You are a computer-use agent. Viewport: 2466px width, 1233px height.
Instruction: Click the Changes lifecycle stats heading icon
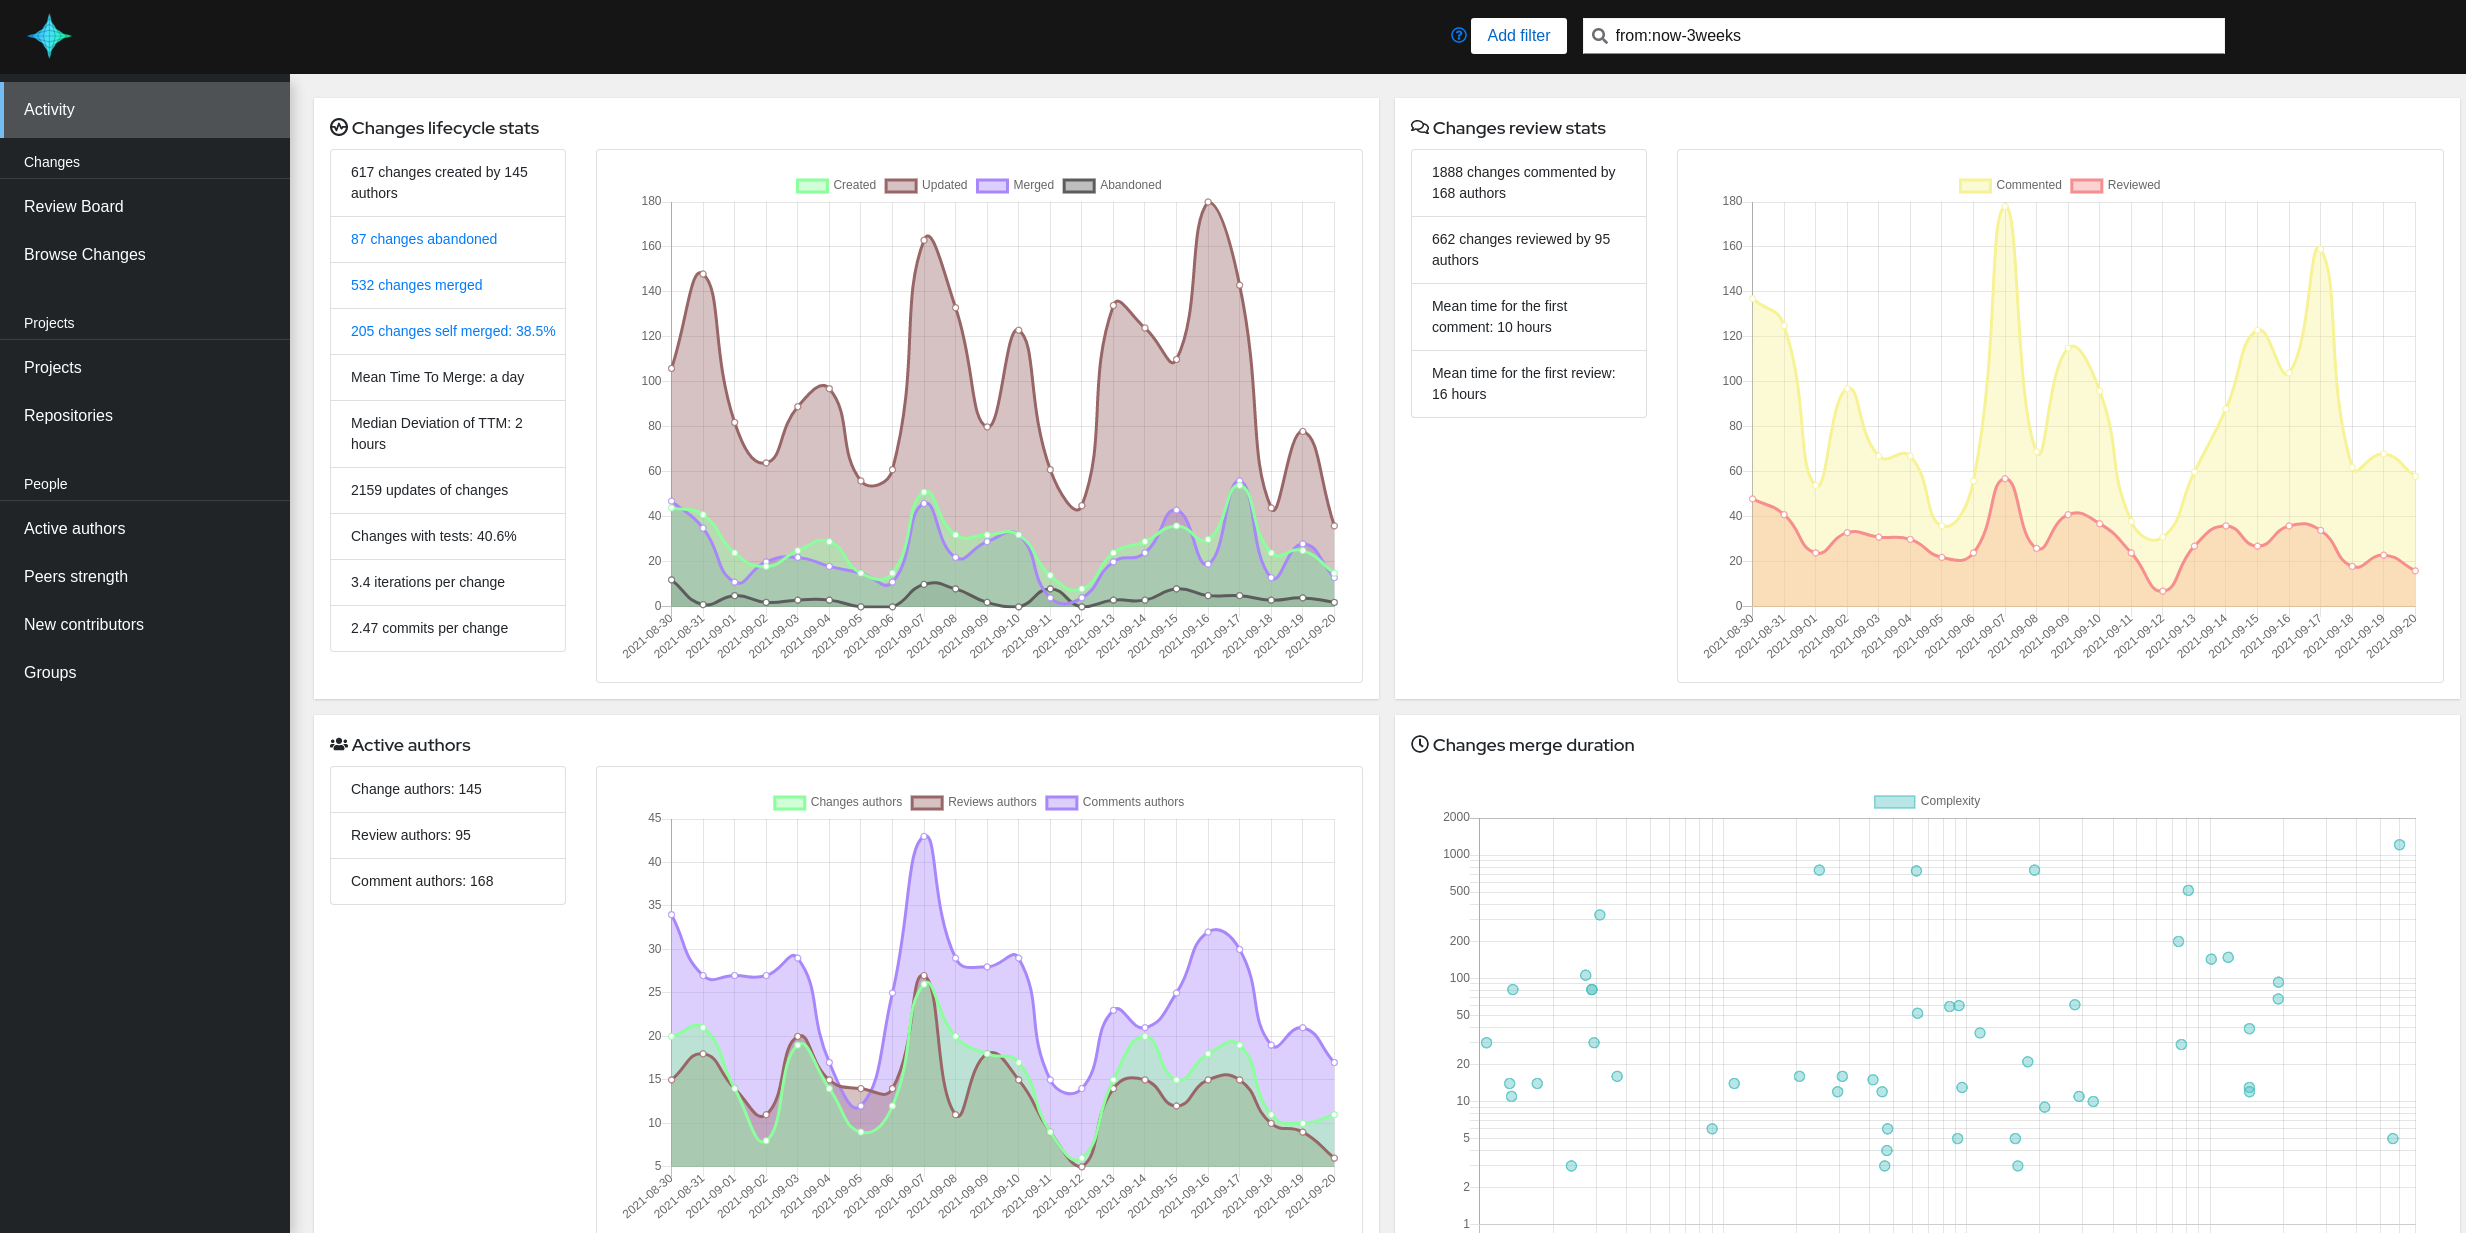(339, 127)
